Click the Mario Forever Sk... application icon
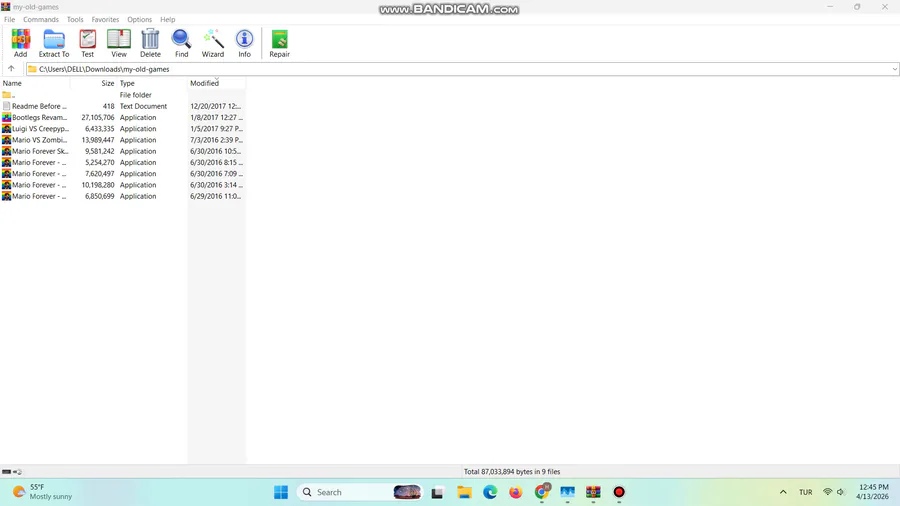The image size is (900, 506). 6,151
